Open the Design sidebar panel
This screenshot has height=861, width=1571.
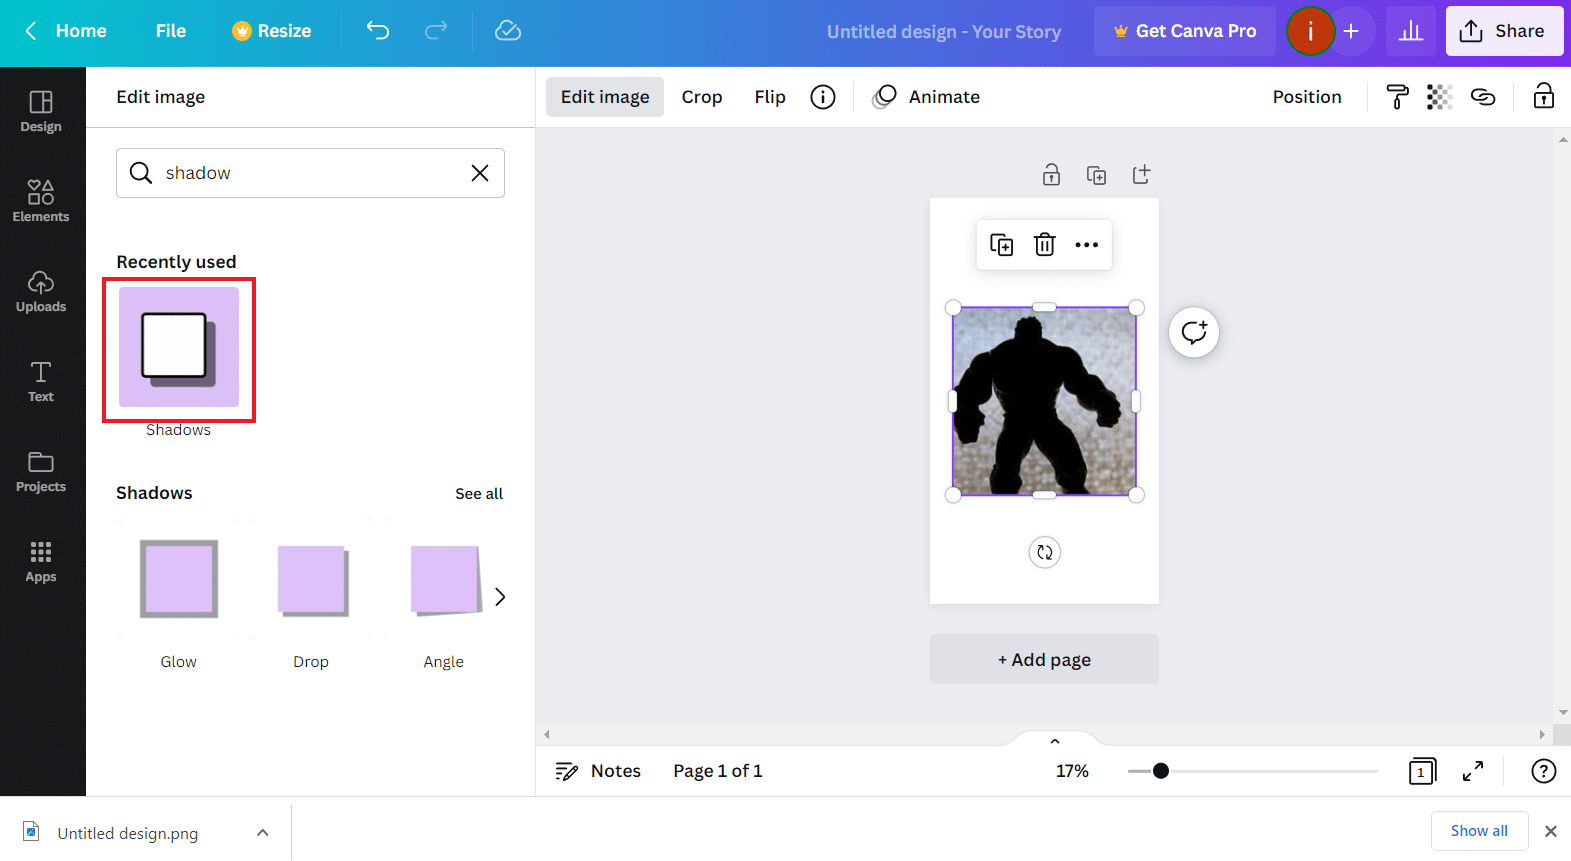(41, 112)
